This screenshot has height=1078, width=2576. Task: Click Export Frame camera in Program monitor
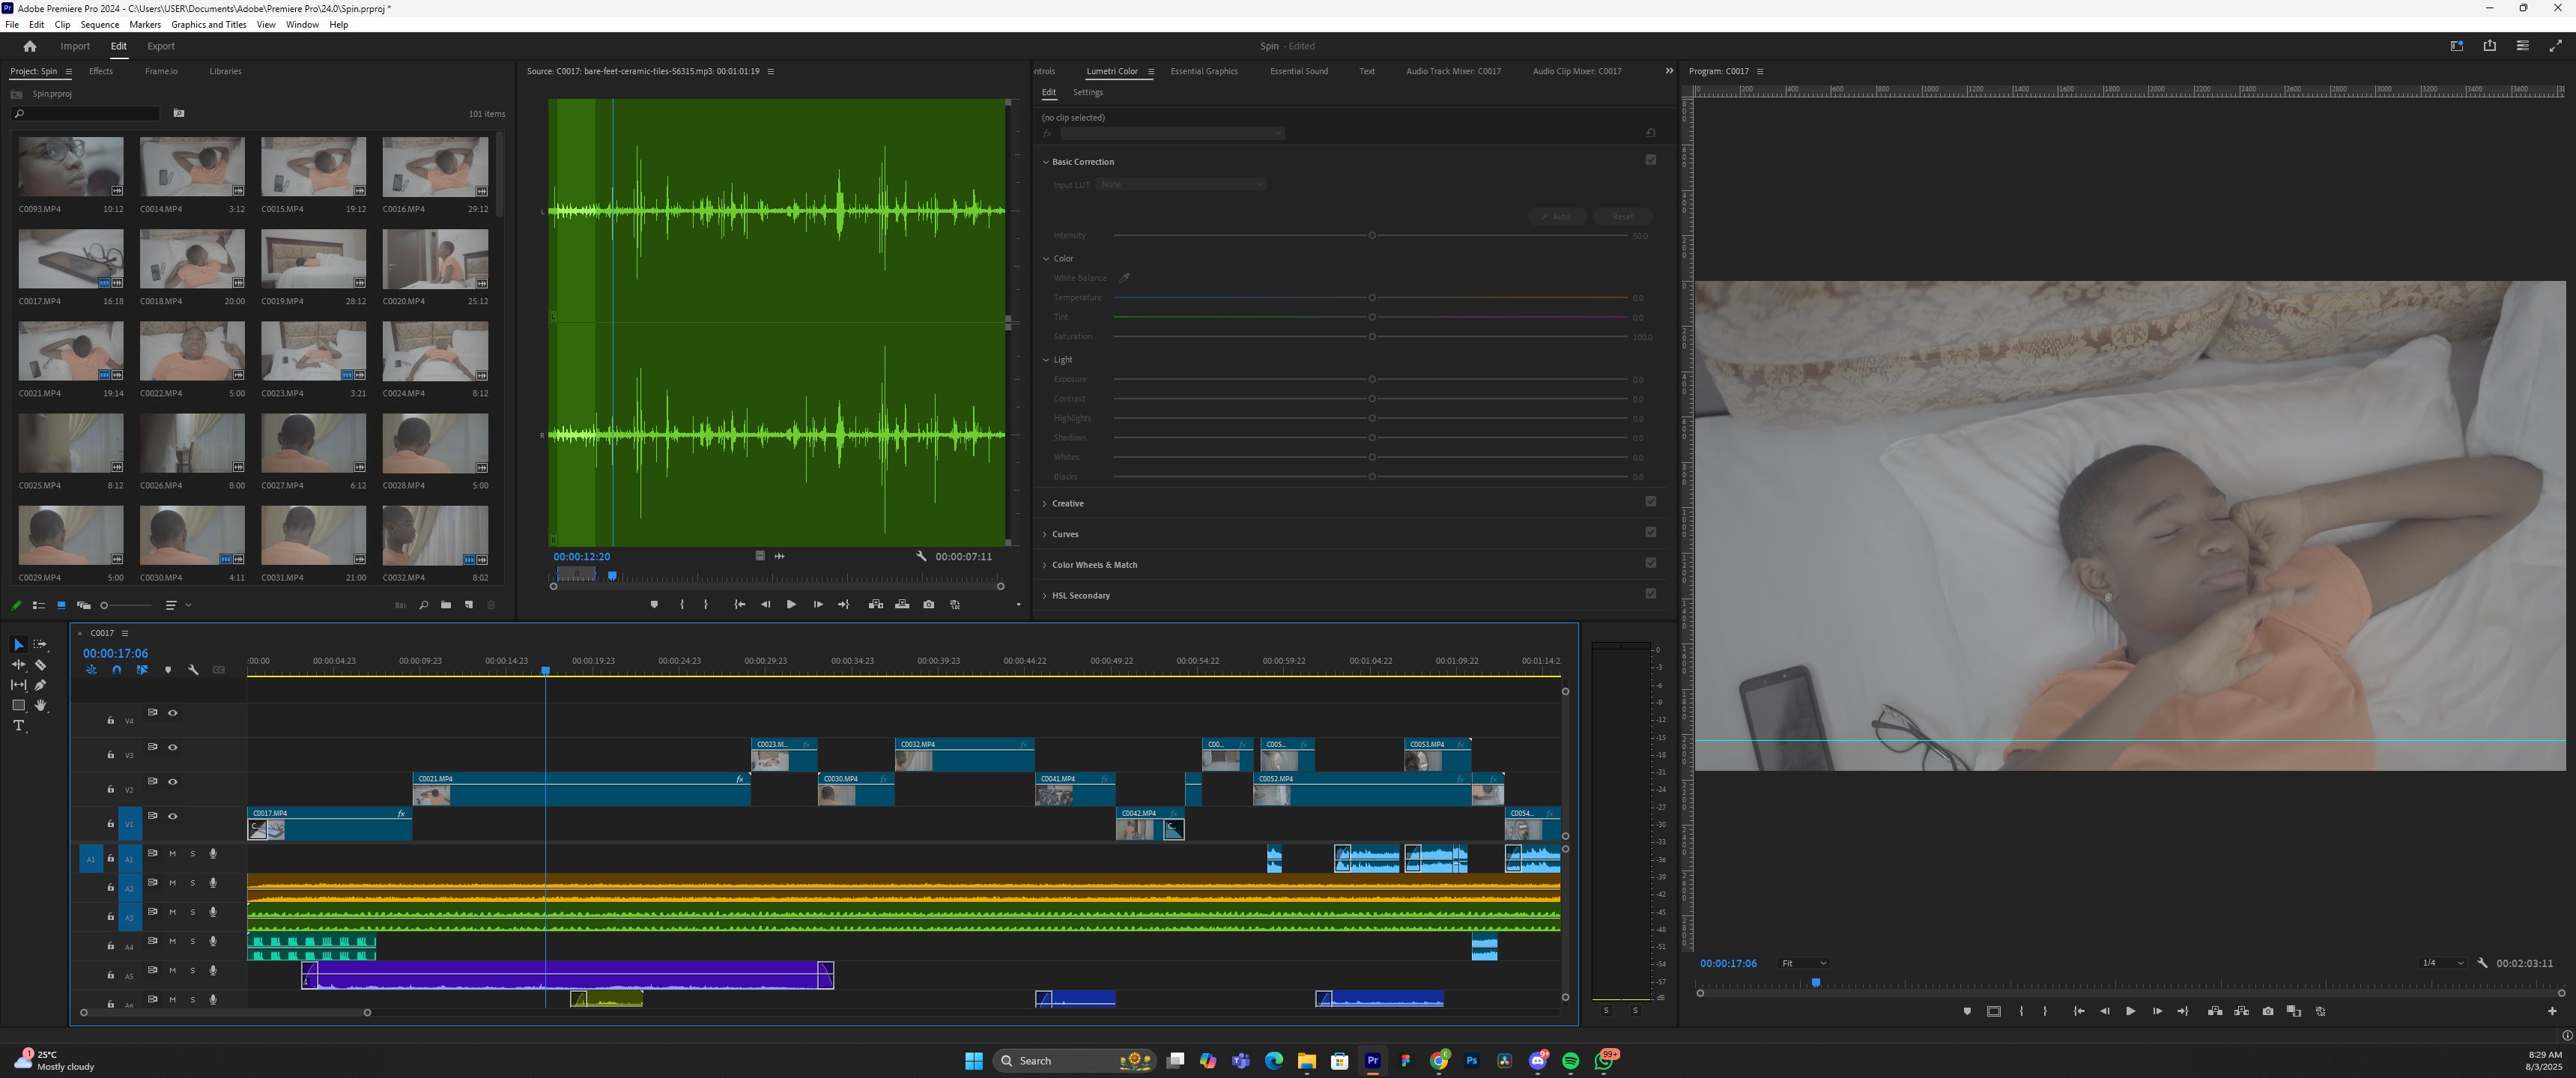coord(2267,1012)
